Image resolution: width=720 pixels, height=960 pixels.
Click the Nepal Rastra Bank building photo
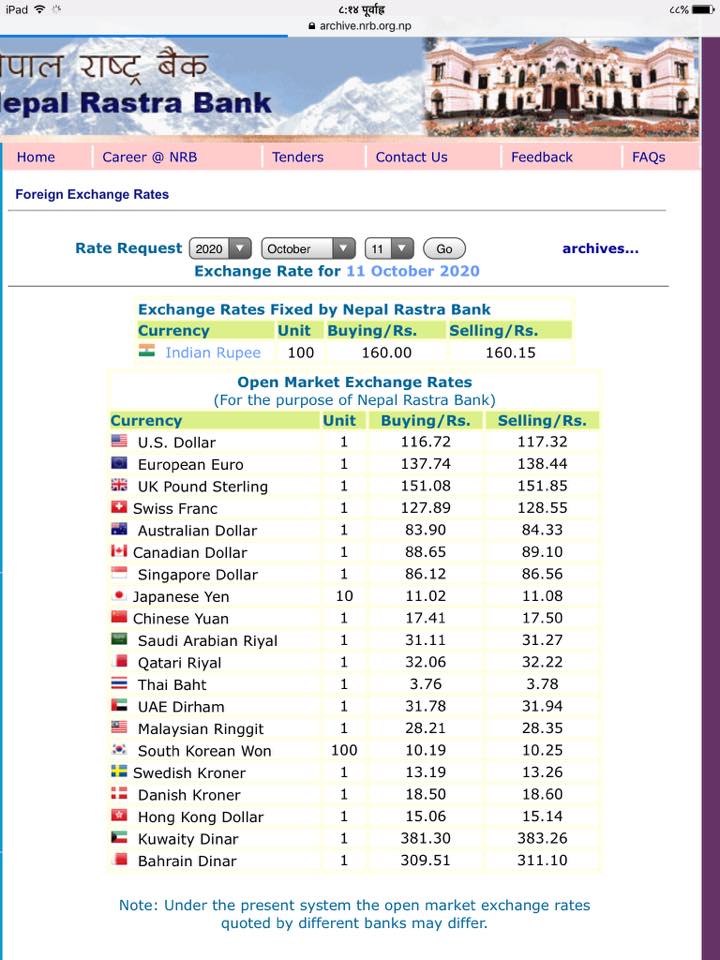561,87
